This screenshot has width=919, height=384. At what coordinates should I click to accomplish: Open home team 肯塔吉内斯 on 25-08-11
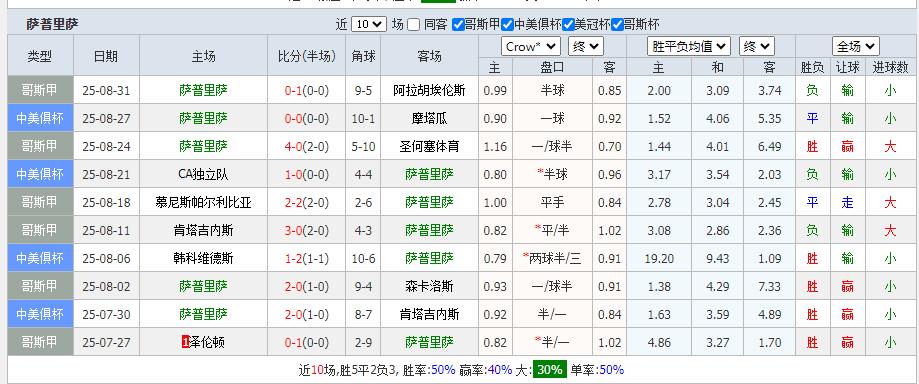tap(203, 230)
